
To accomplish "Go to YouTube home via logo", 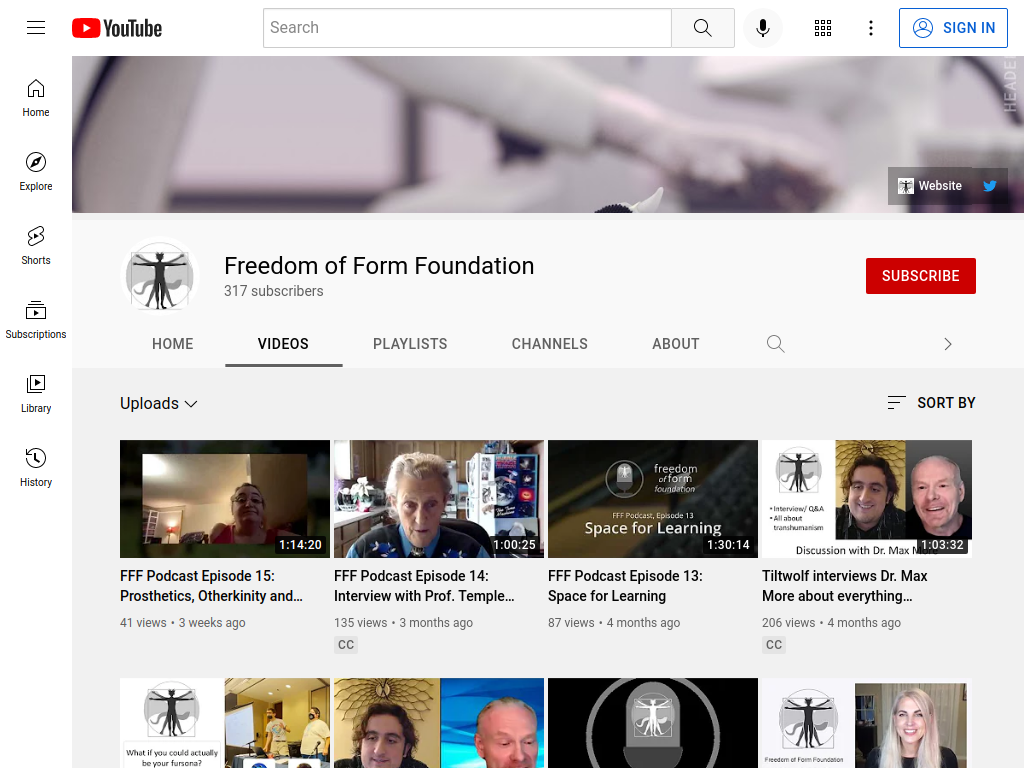I will tap(117, 28).
